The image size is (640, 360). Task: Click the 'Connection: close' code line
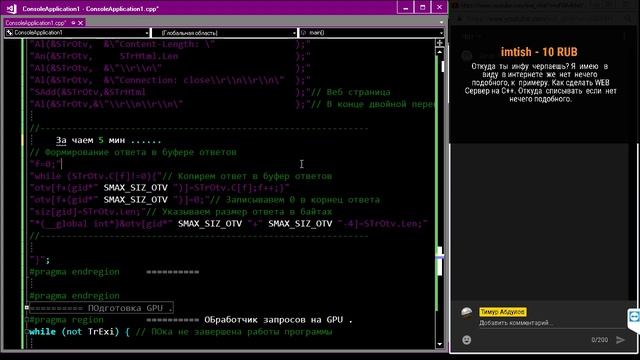pyautogui.click(x=170, y=80)
